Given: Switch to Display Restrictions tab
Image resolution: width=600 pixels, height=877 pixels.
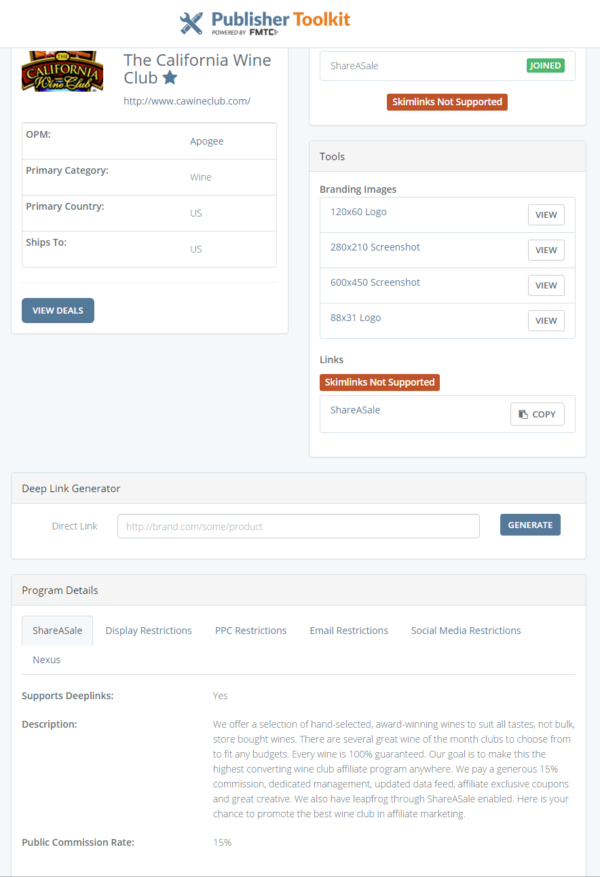Looking at the screenshot, I should pos(149,630).
